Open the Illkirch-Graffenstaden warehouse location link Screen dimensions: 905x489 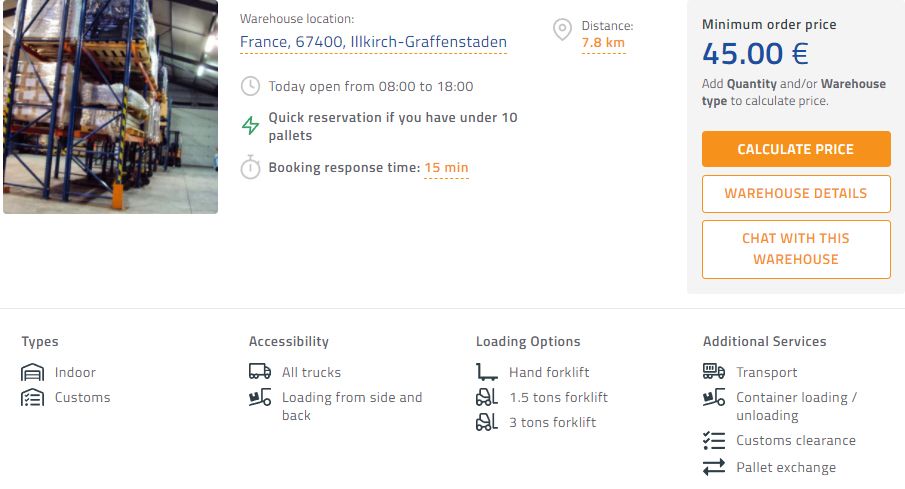coord(373,42)
